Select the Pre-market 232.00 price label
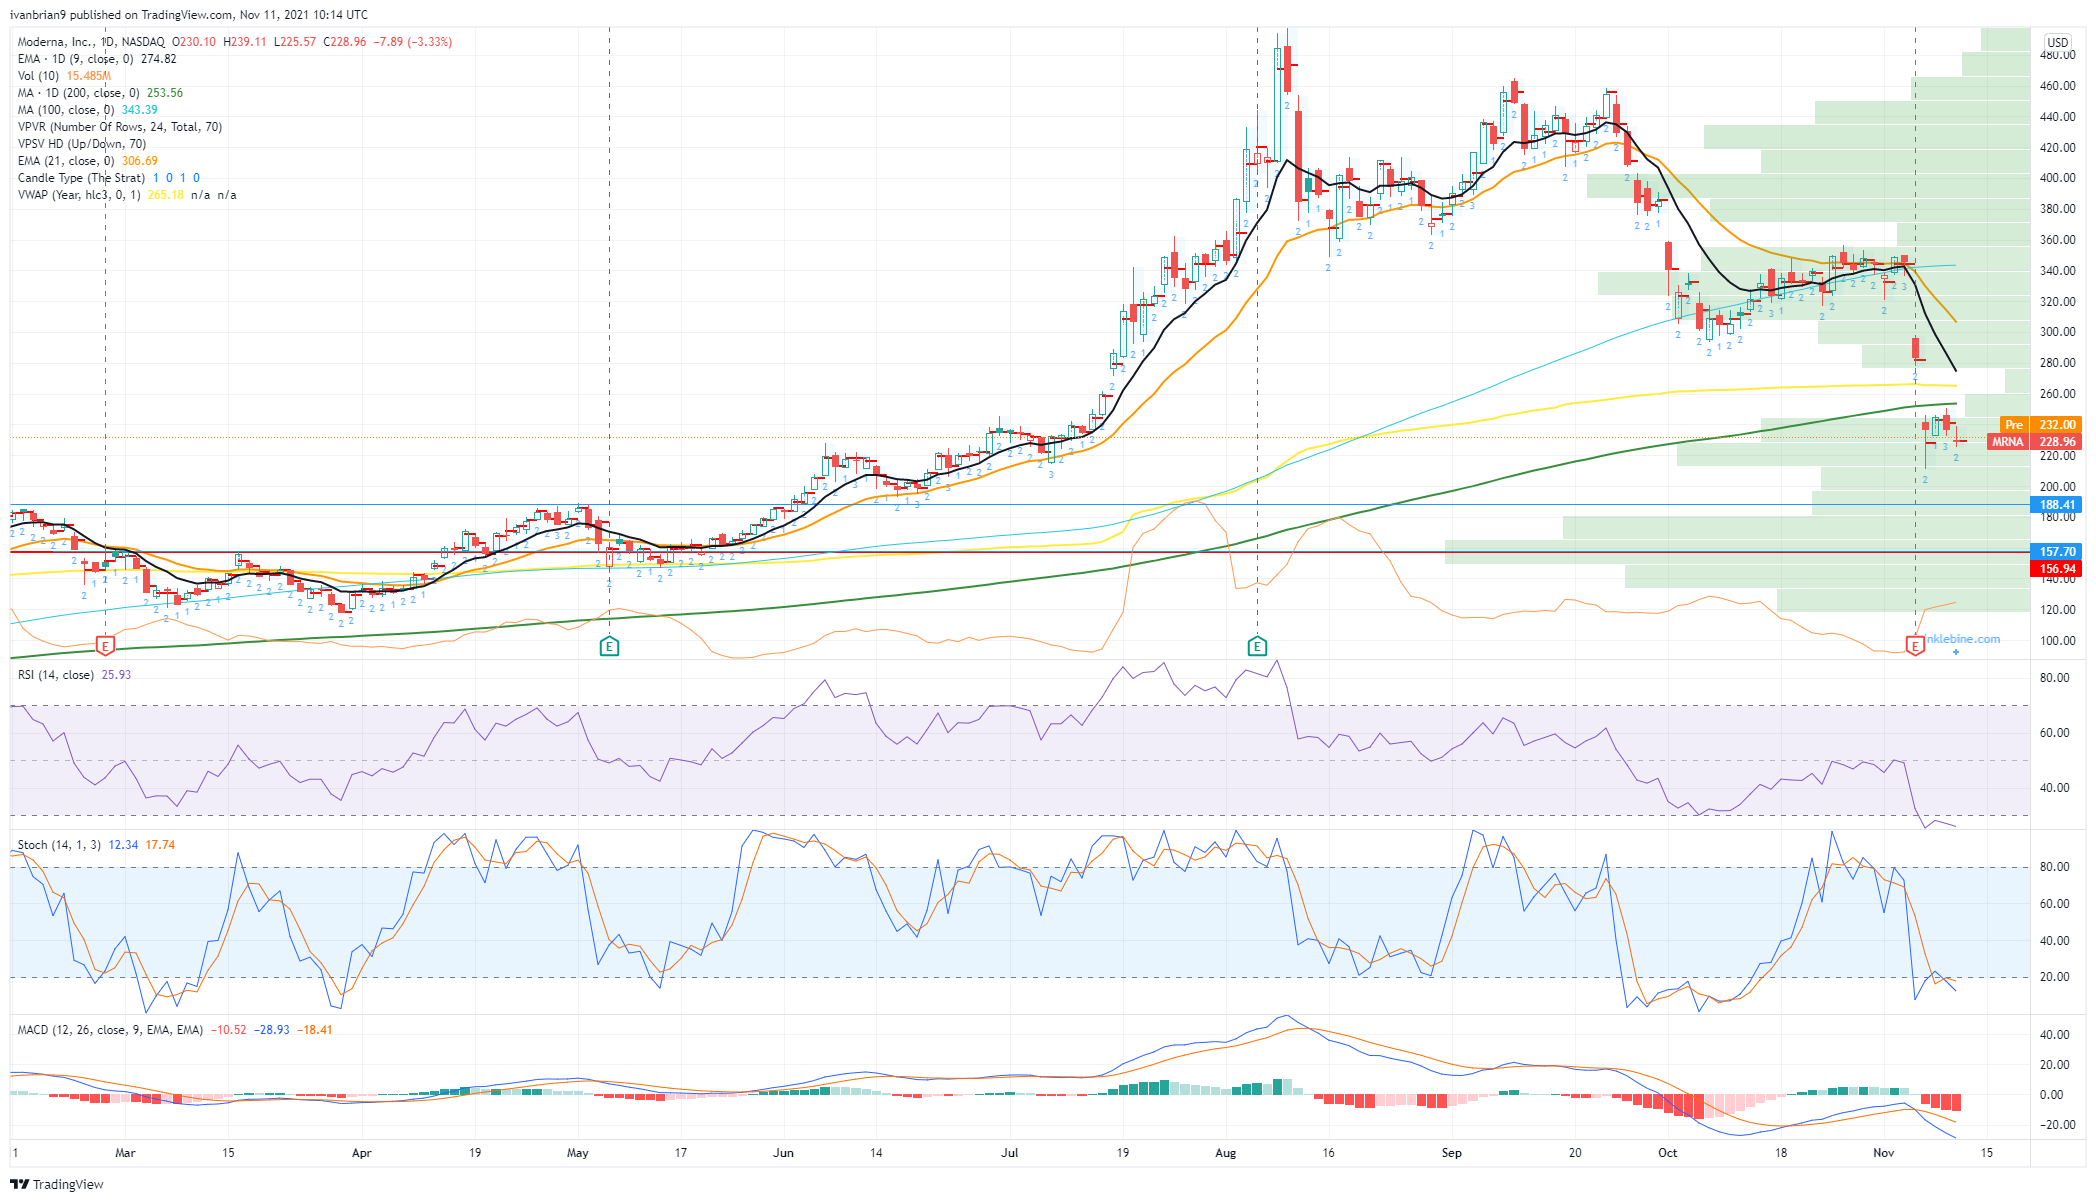 point(2040,424)
